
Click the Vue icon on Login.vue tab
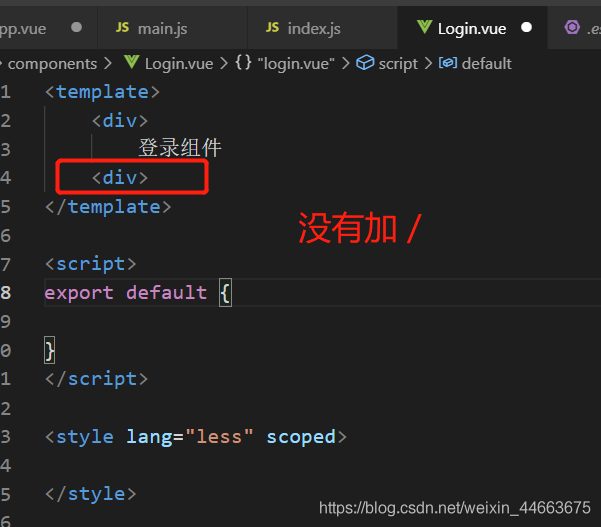click(x=424, y=27)
